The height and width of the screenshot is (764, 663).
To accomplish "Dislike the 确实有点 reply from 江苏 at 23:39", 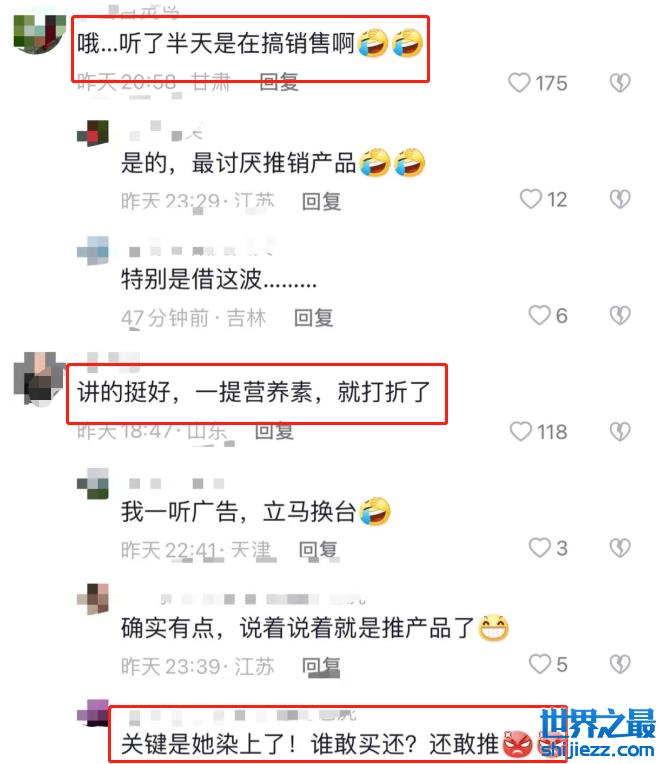I will pyautogui.click(x=620, y=664).
